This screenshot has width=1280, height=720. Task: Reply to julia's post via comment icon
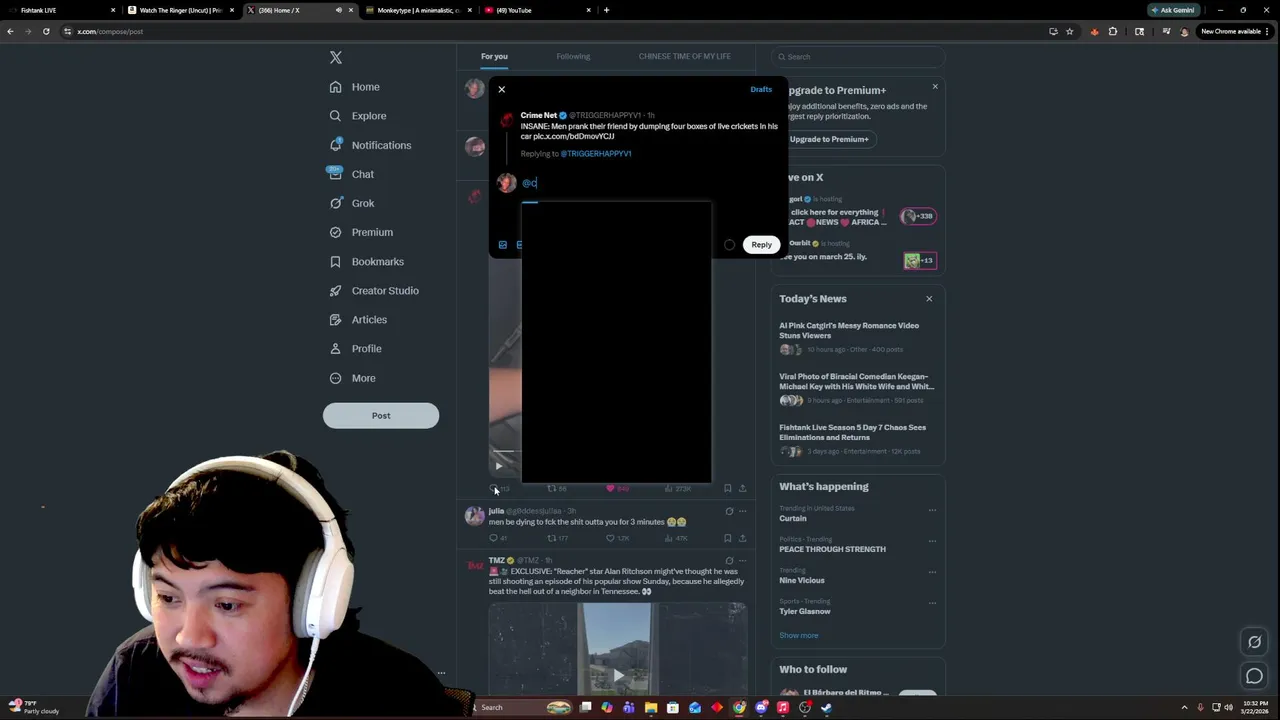493,538
